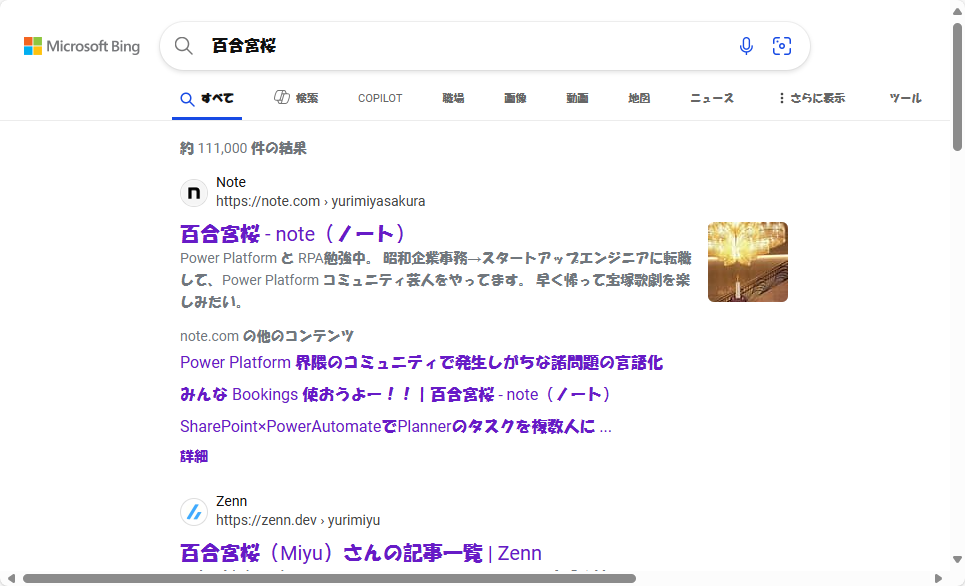
Task: Open the 地図 search tab
Action: (639, 98)
